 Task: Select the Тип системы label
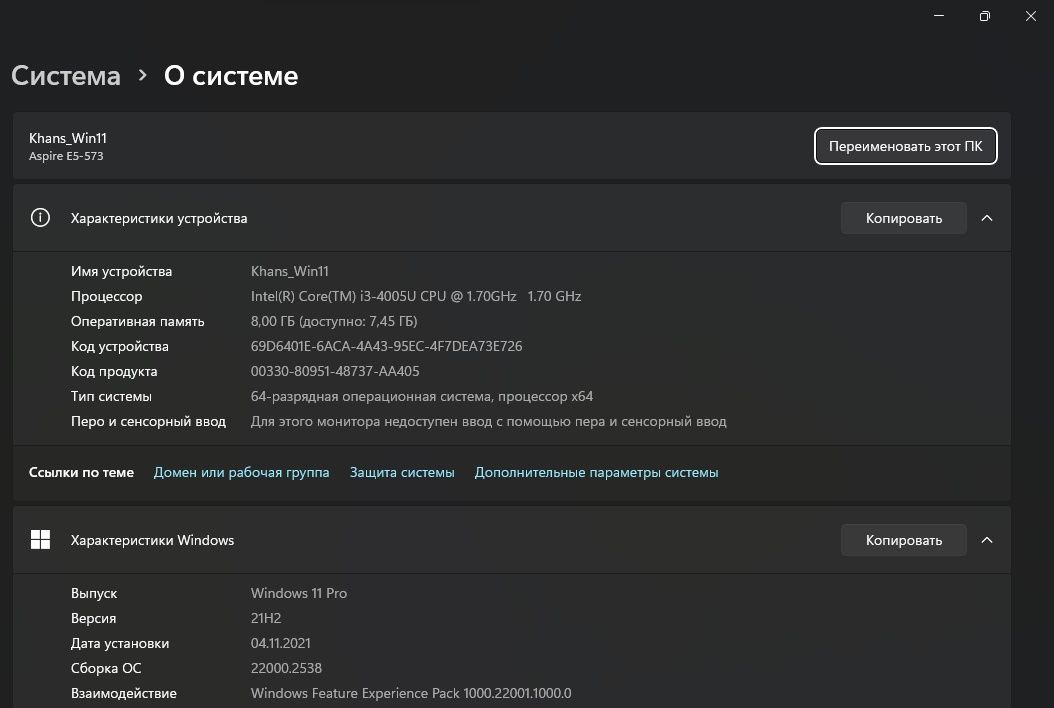pyautogui.click(x=111, y=396)
